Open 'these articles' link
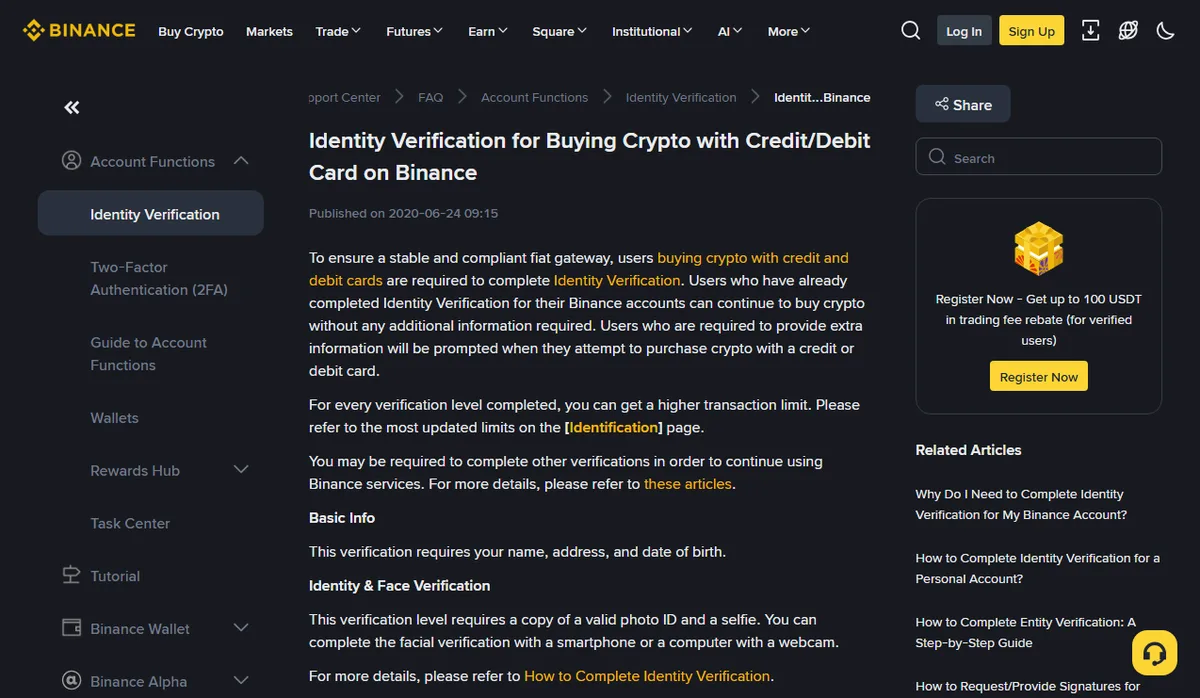Viewport: 1200px width, 698px height. pos(688,483)
